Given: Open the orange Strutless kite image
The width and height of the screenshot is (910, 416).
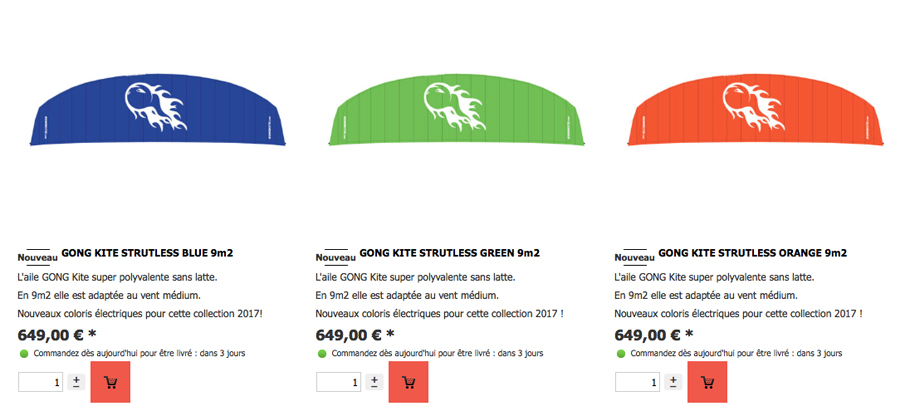Looking at the screenshot, I should (756, 109).
